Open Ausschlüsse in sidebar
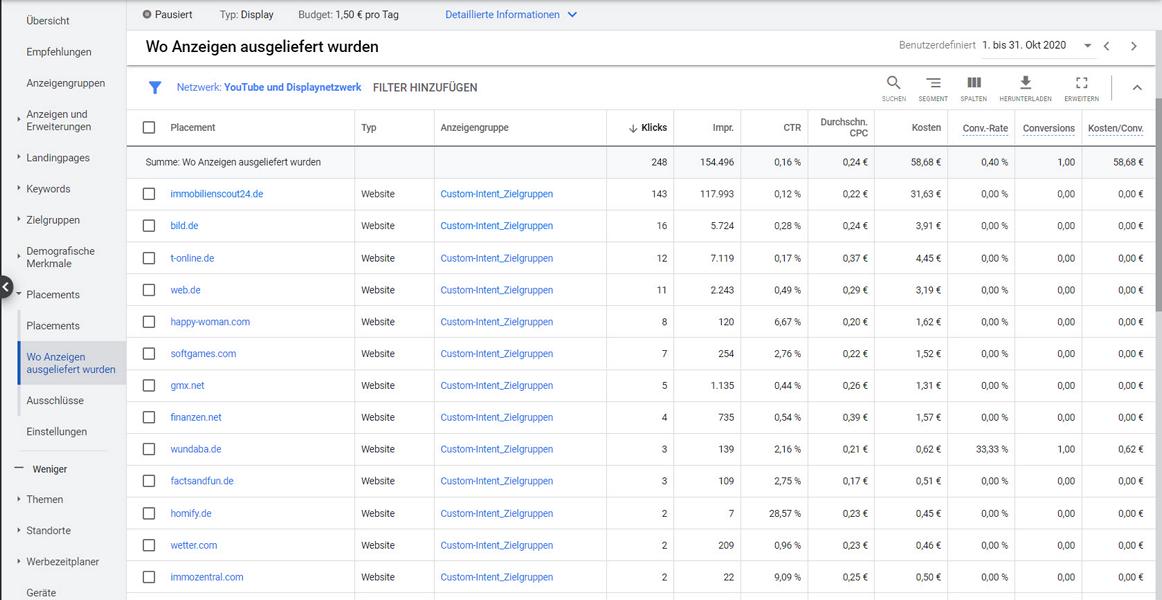Image resolution: width=1162 pixels, height=600 pixels. [x=55, y=401]
